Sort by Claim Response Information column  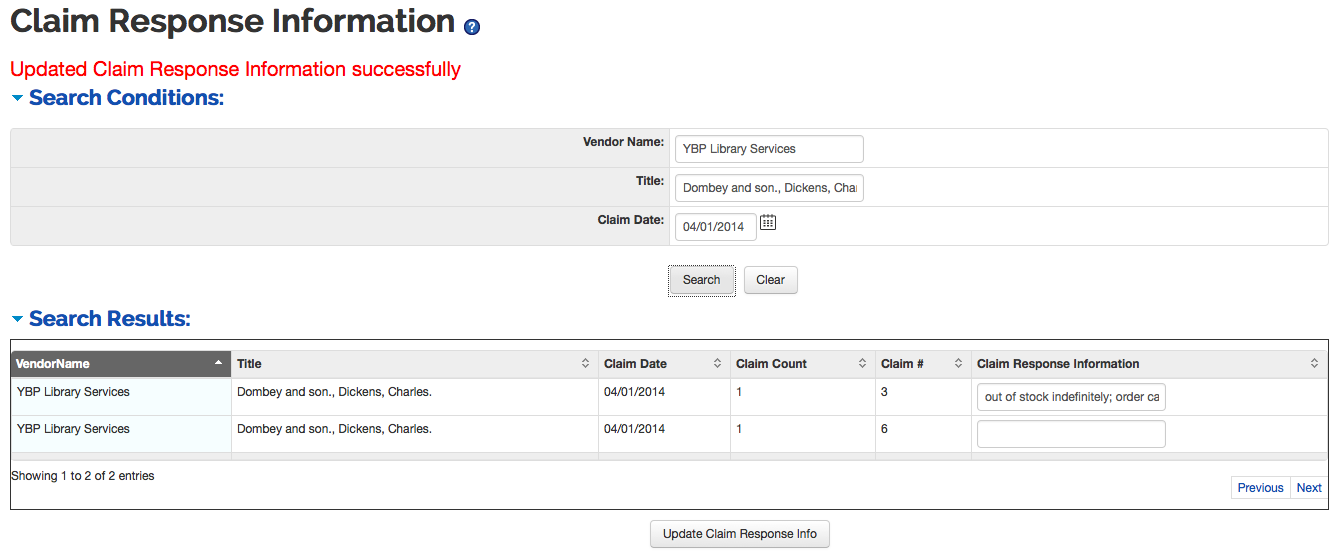[1148, 364]
